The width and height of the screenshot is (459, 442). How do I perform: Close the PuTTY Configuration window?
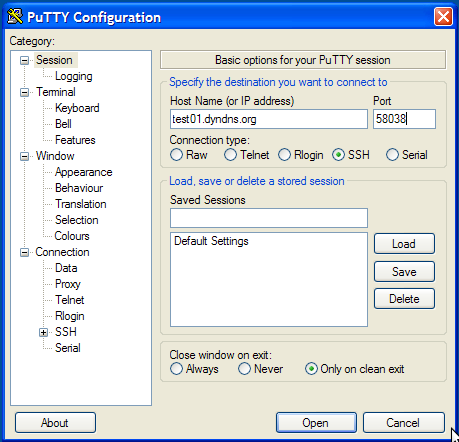443,16
